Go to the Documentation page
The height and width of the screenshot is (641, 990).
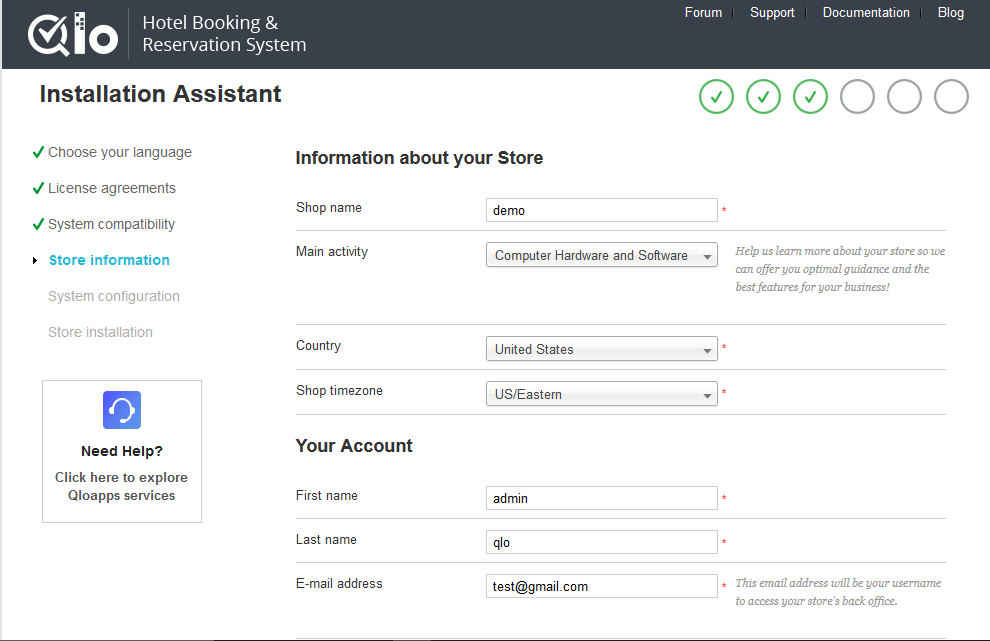tap(866, 13)
